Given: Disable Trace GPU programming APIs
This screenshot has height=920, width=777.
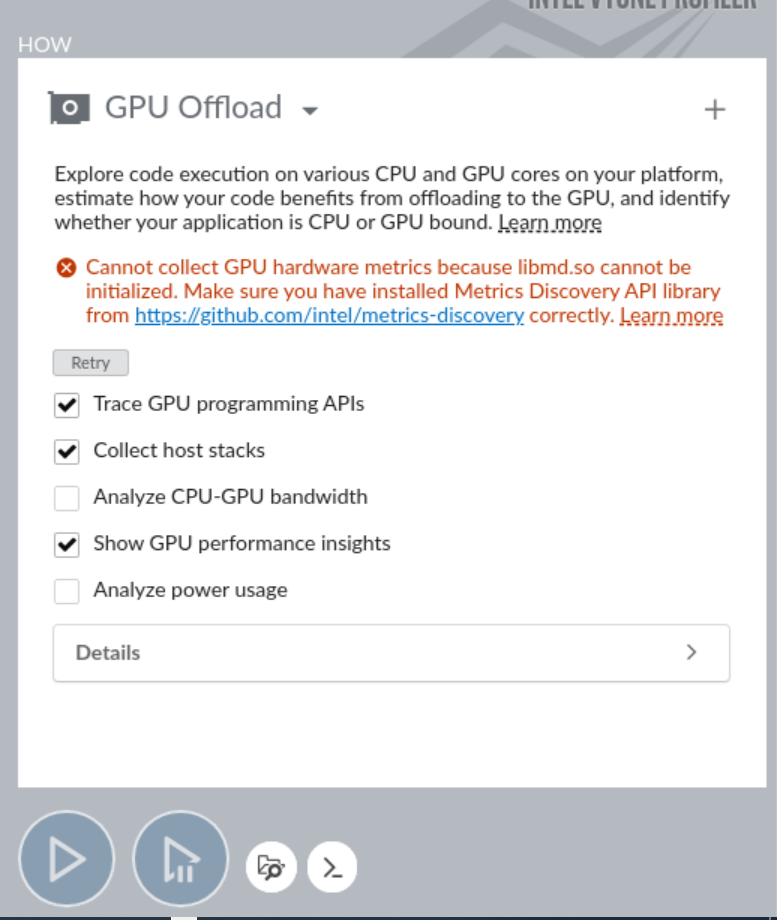Looking at the screenshot, I should 66,404.
